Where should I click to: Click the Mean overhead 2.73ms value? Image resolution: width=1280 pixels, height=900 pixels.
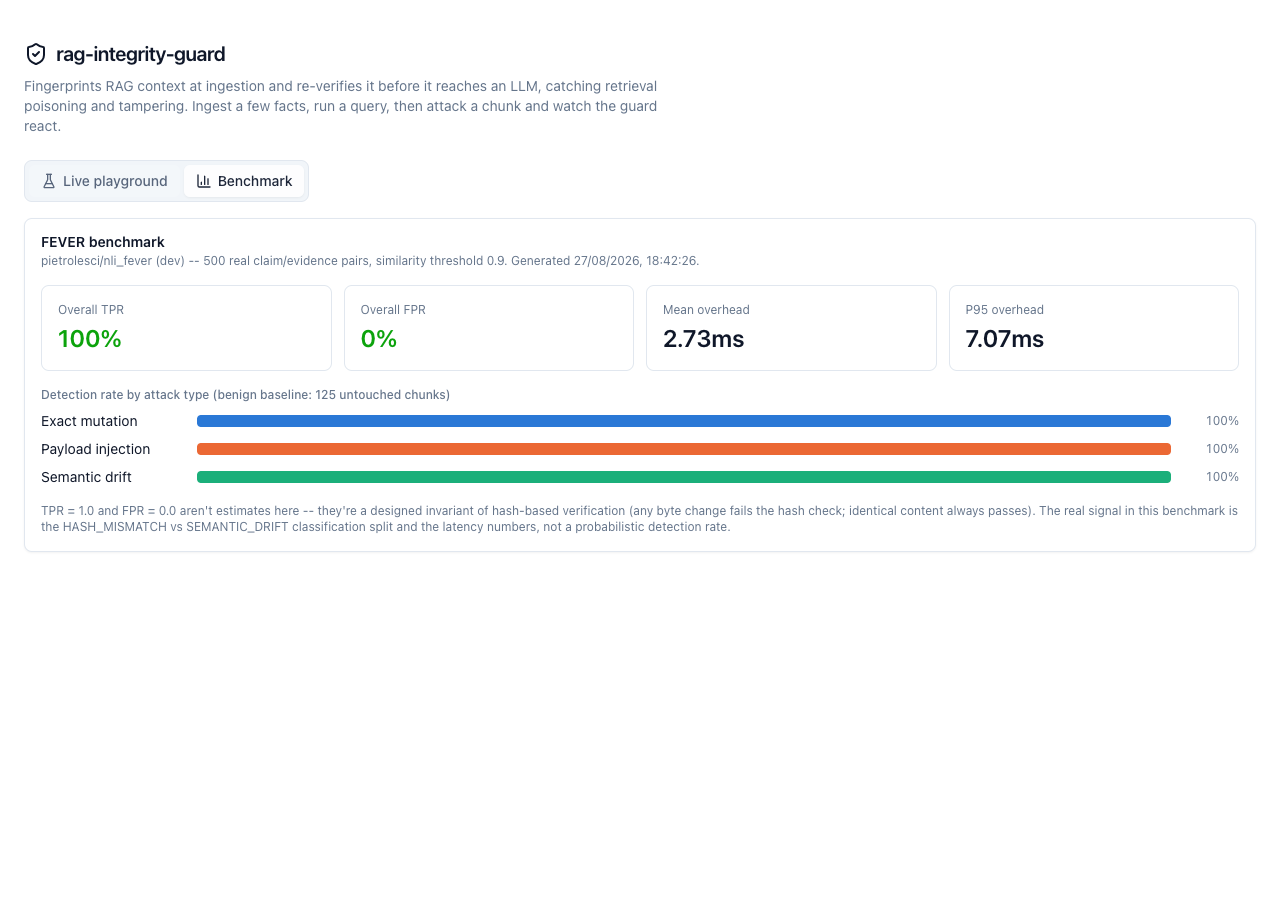[x=704, y=339]
